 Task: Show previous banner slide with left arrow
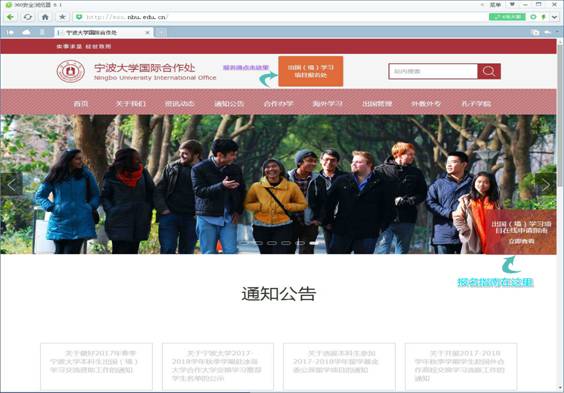tap(12, 185)
